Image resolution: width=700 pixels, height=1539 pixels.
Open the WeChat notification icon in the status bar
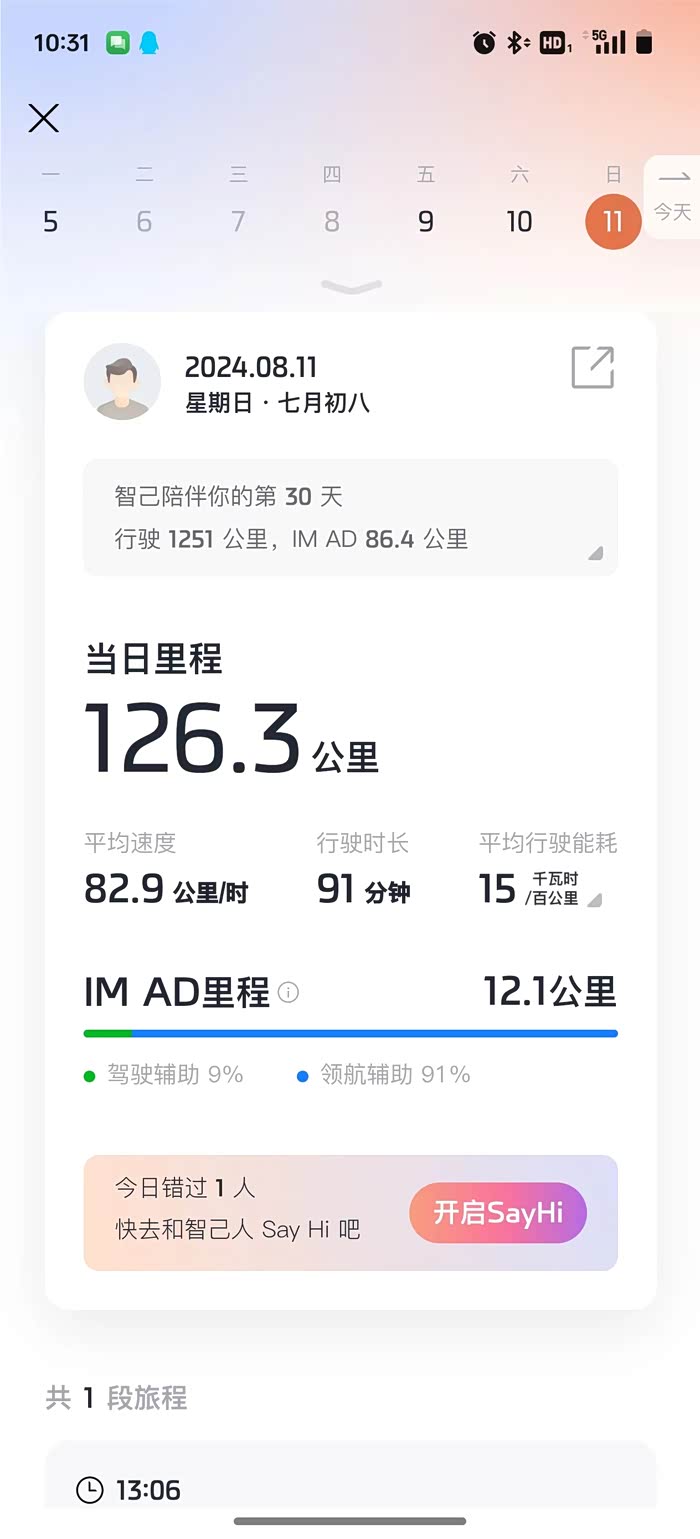click(118, 43)
